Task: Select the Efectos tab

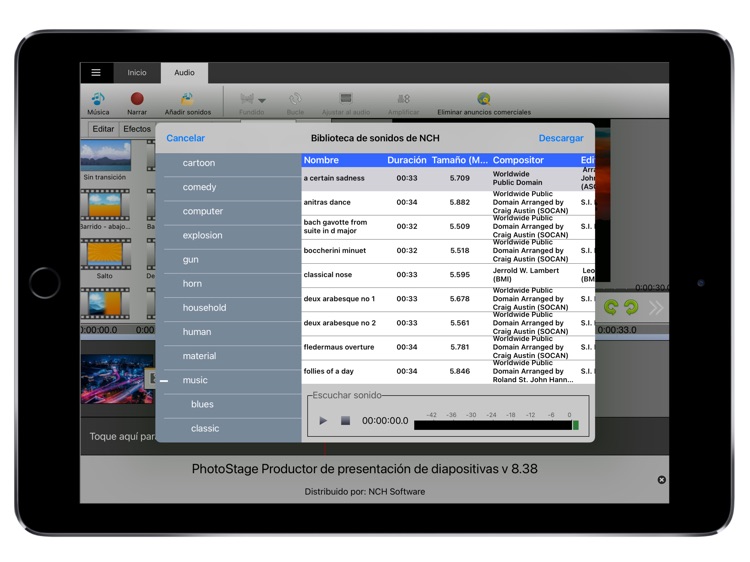Action: 137,129
